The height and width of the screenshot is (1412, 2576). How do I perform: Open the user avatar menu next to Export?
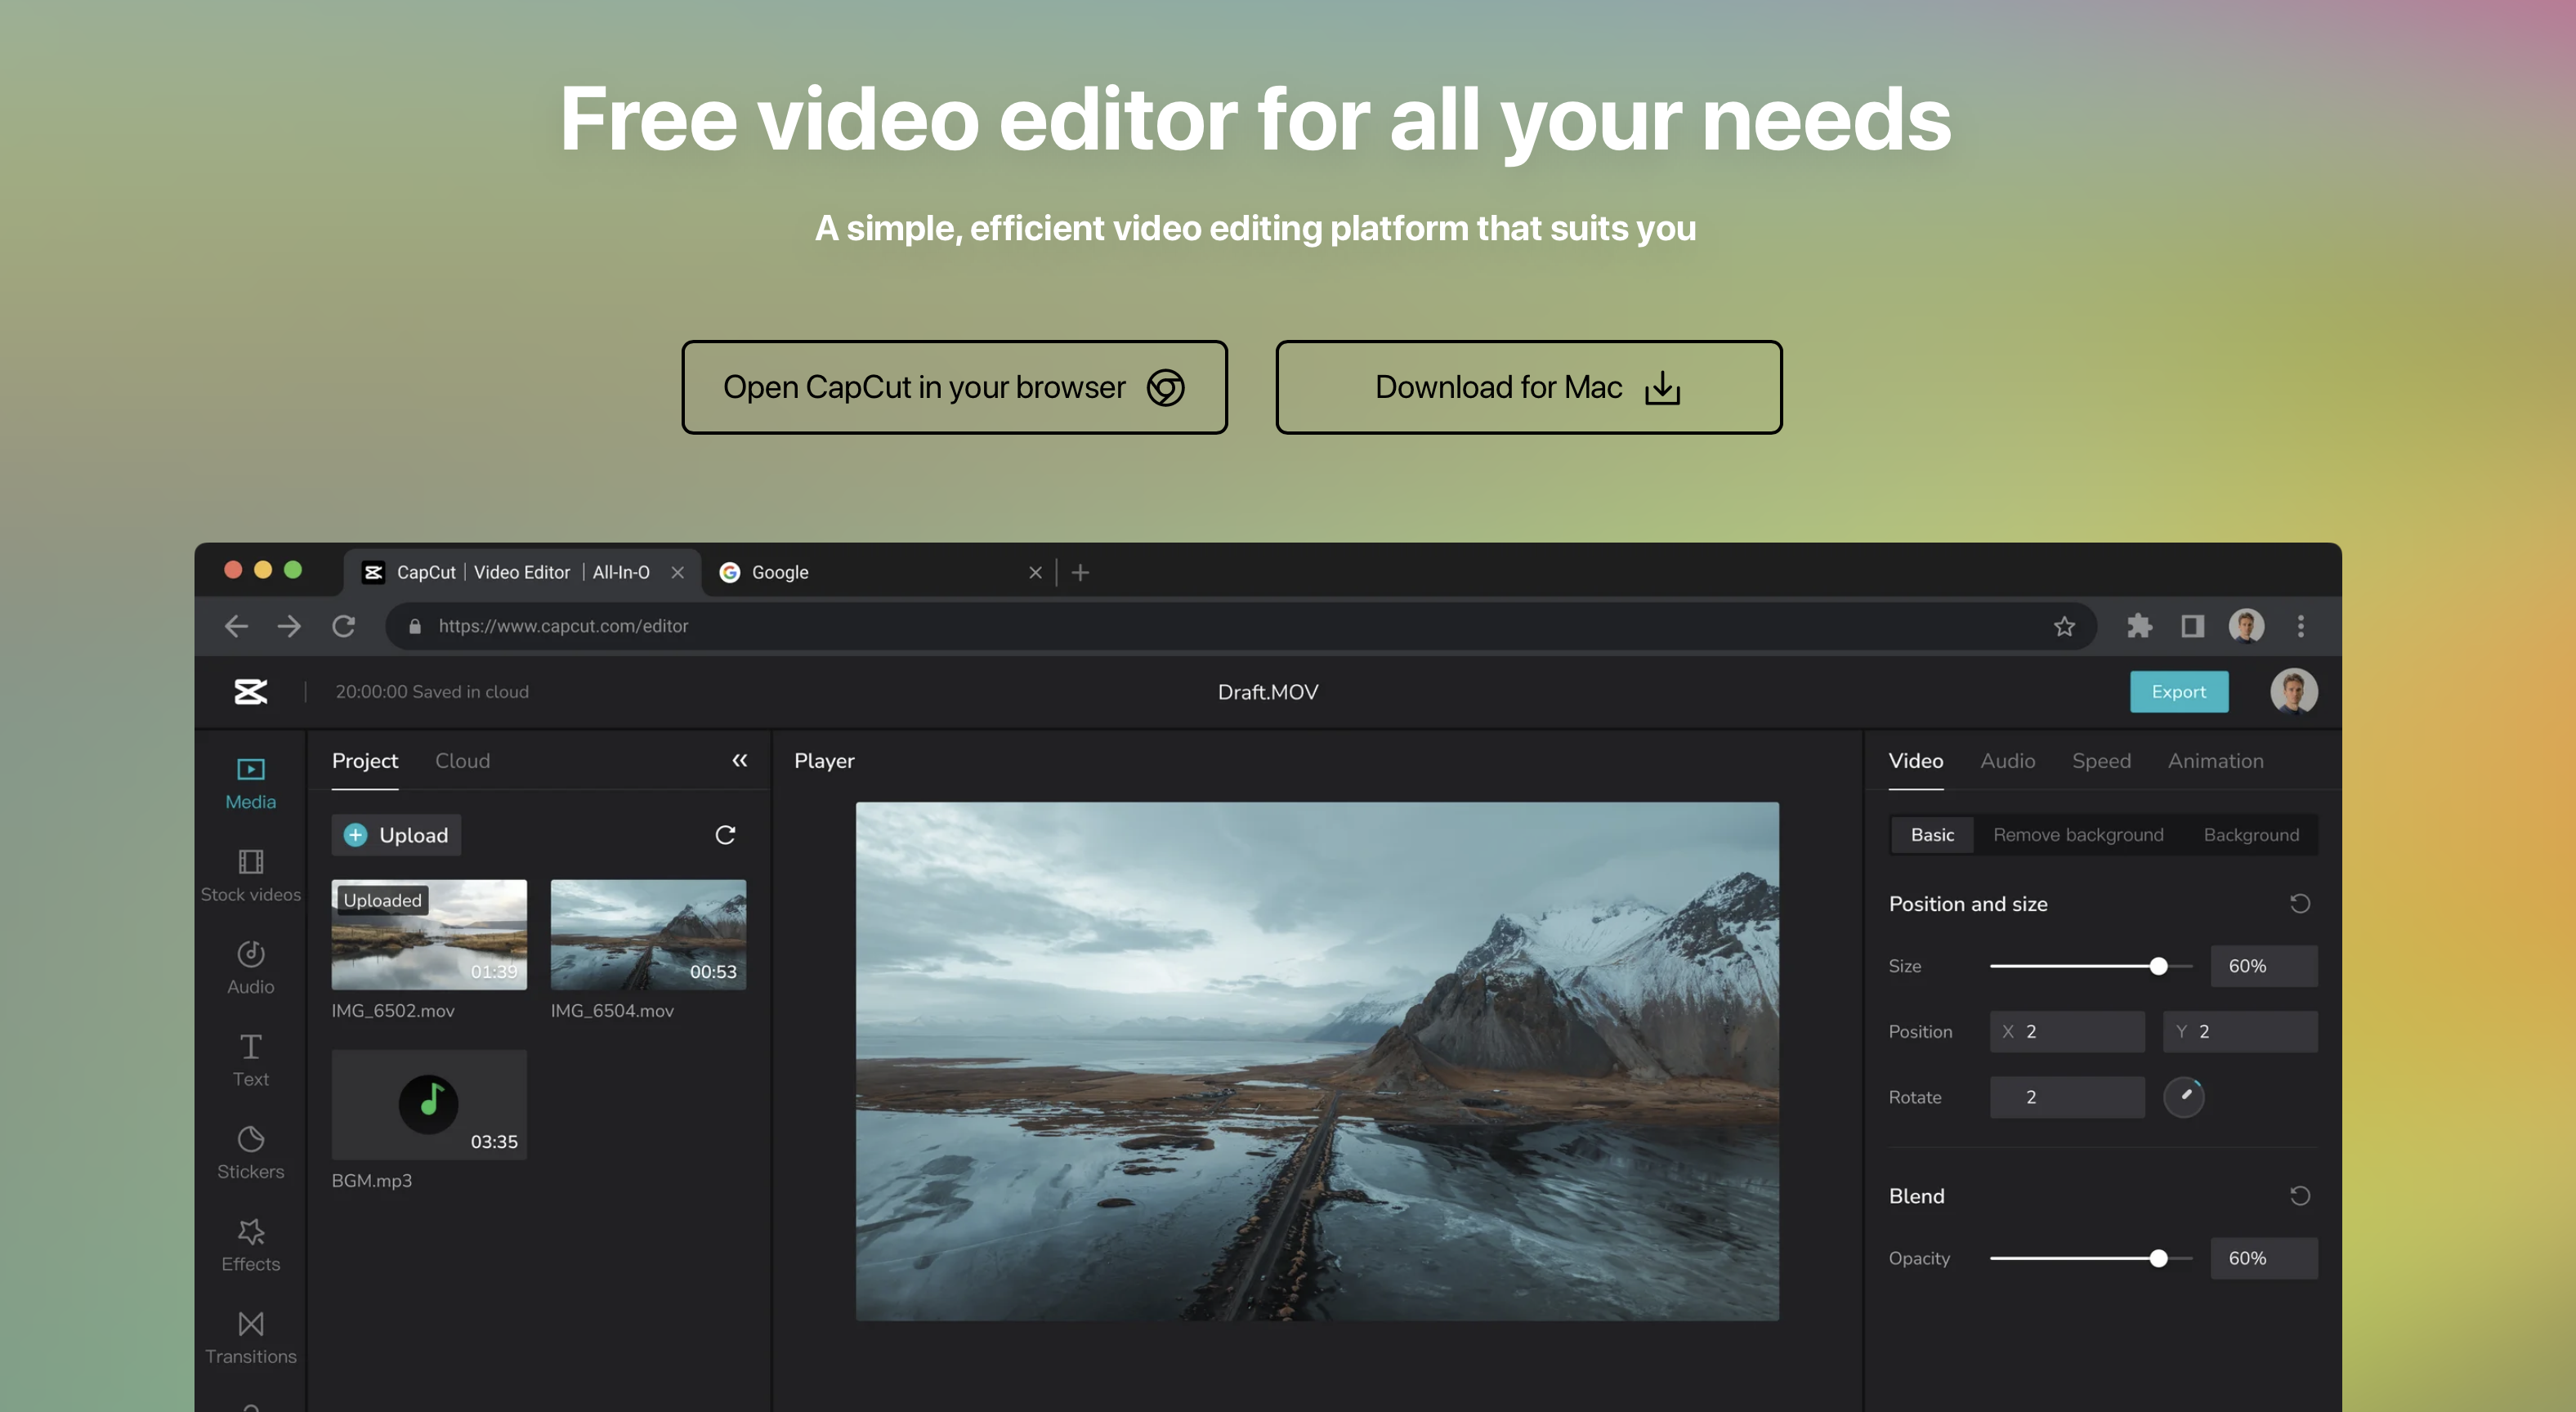pos(2293,691)
